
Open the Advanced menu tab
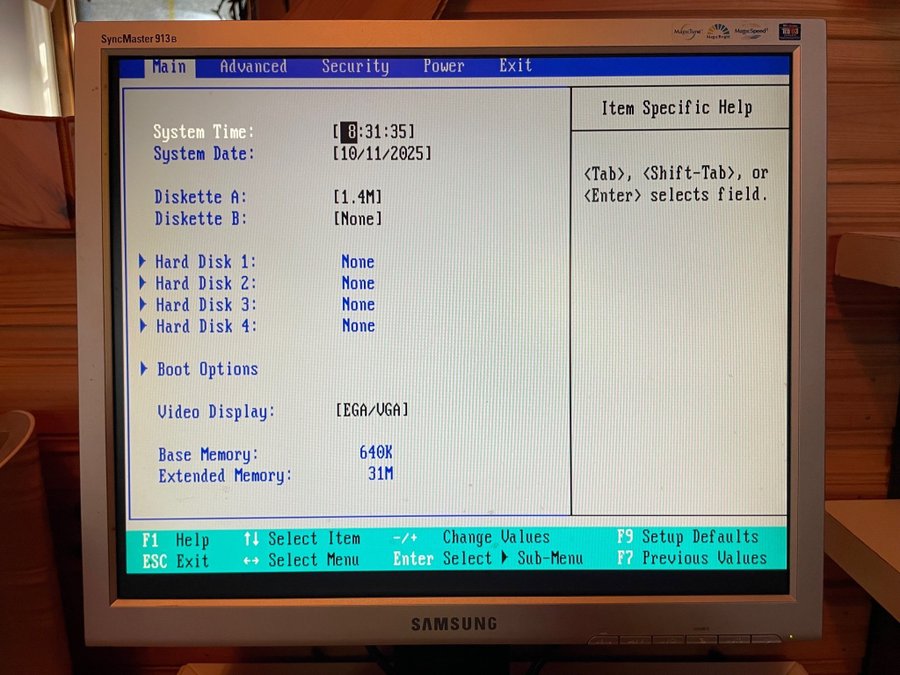coord(253,67)
